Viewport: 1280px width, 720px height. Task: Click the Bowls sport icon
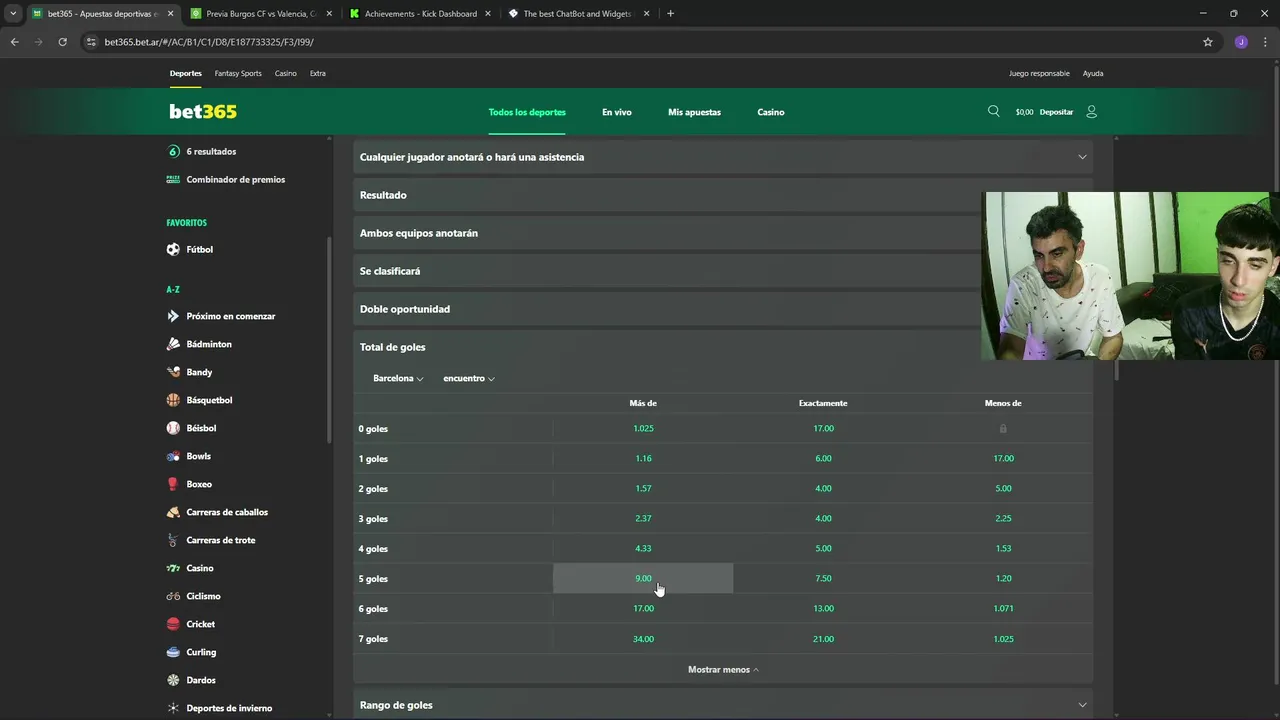point(173,456)
